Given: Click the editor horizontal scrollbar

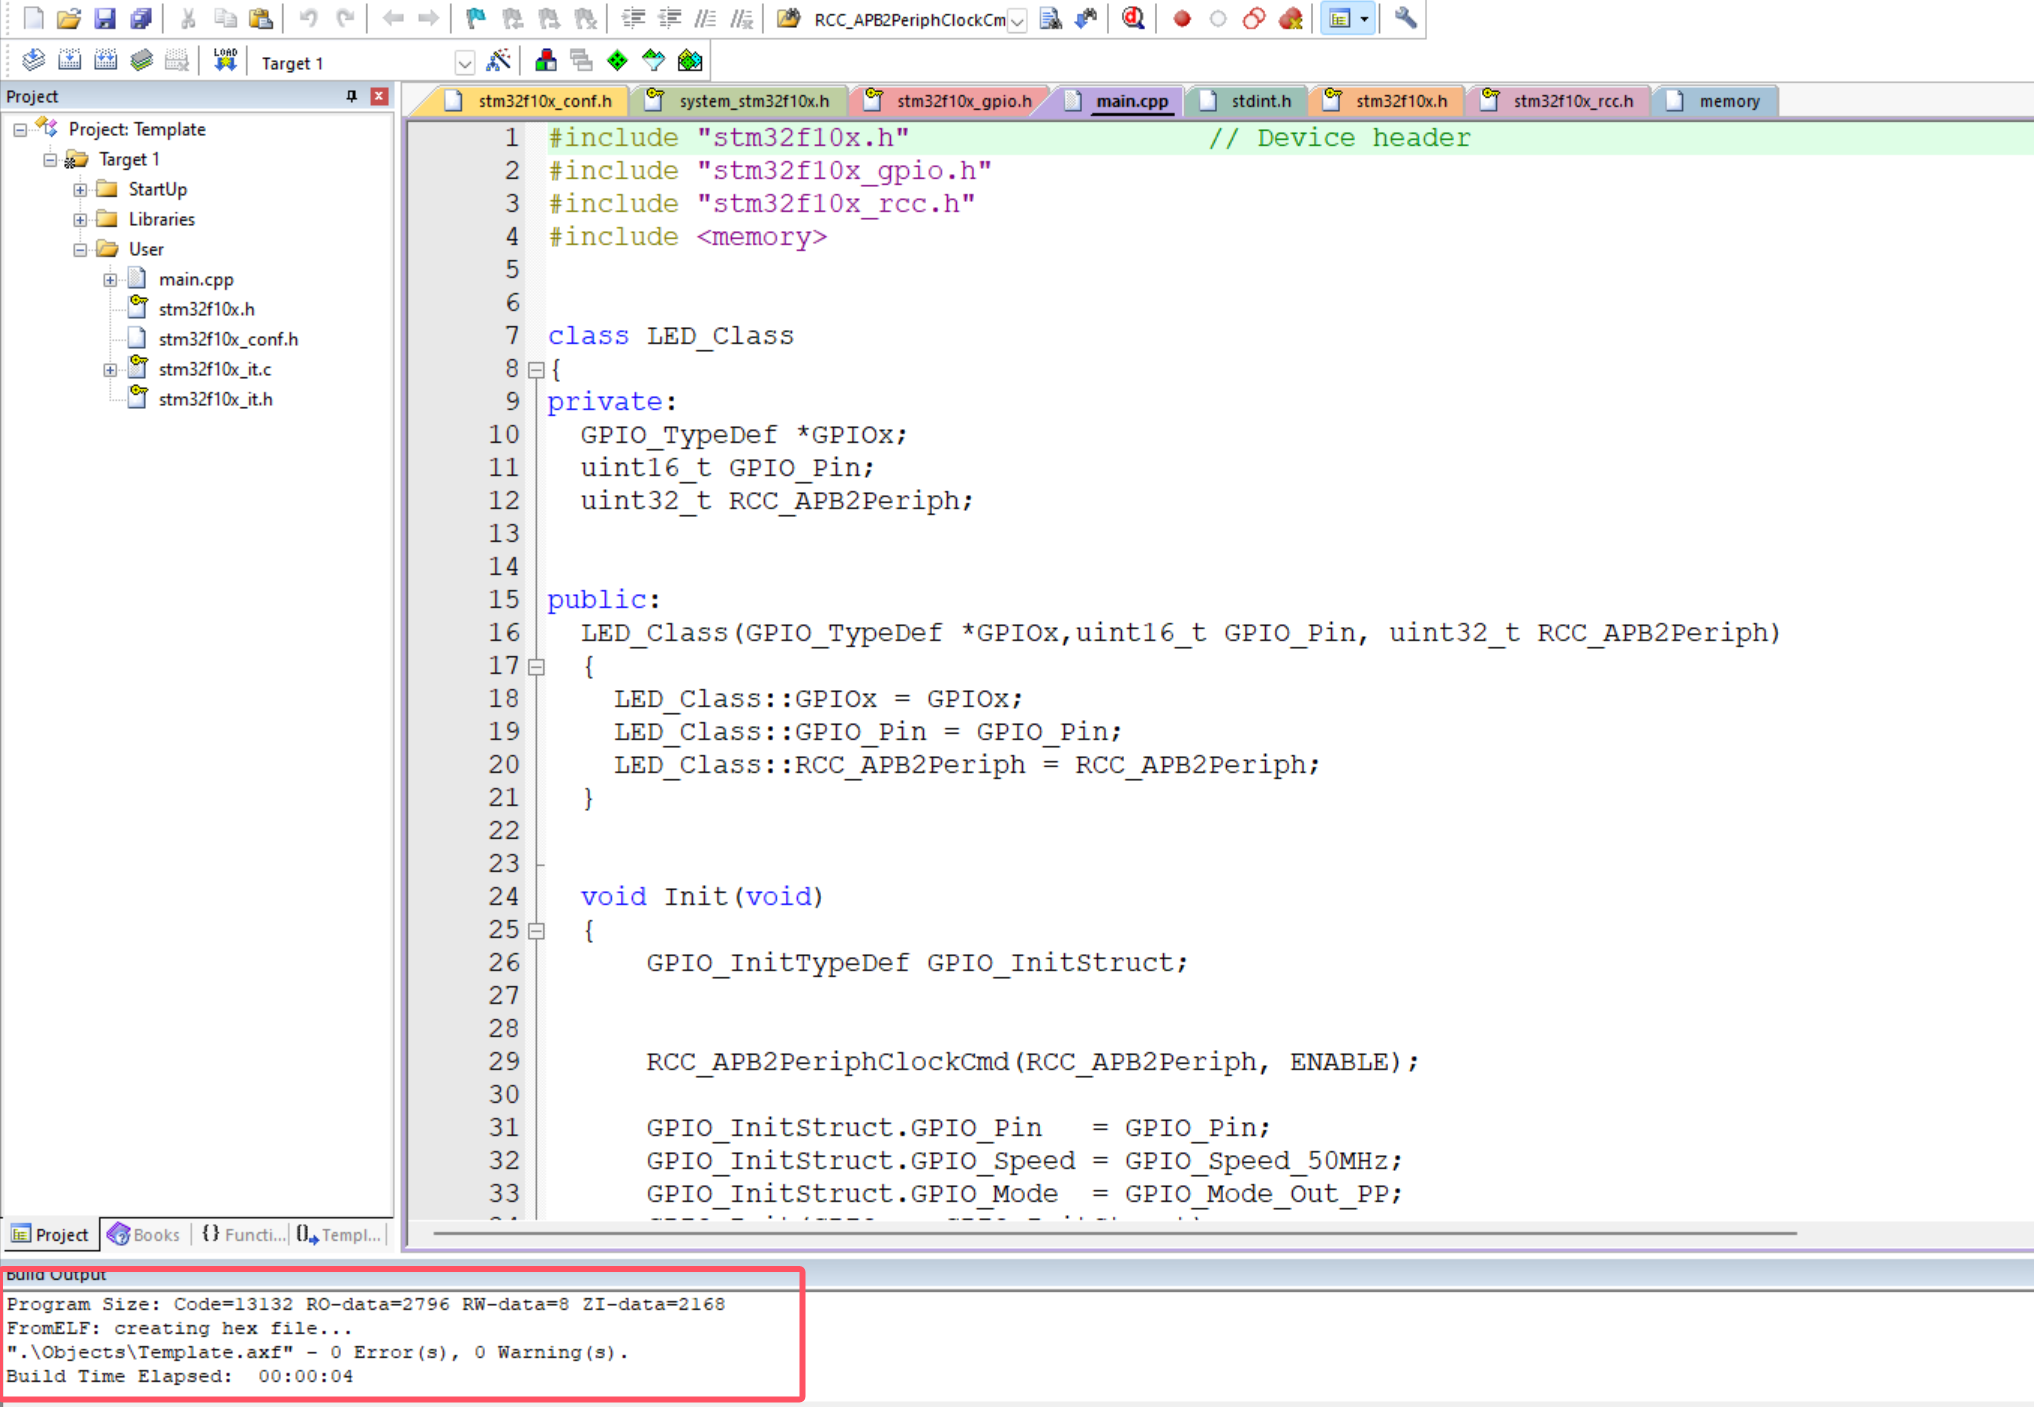Looking at the screenshot, I should point(1114,1233).
